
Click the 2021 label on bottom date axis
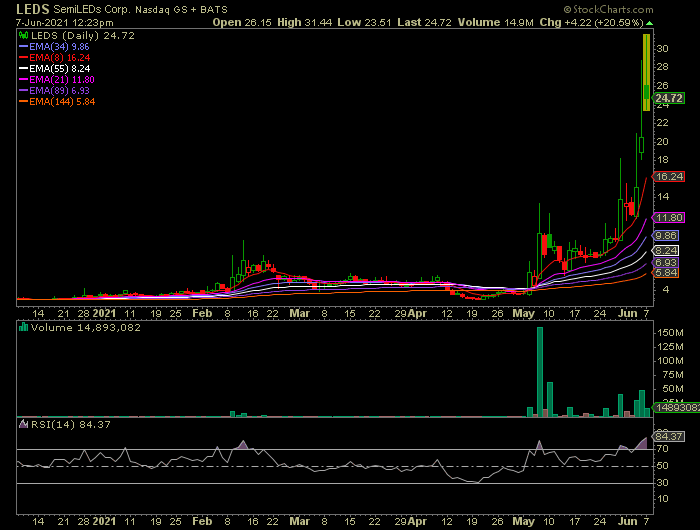104,521
